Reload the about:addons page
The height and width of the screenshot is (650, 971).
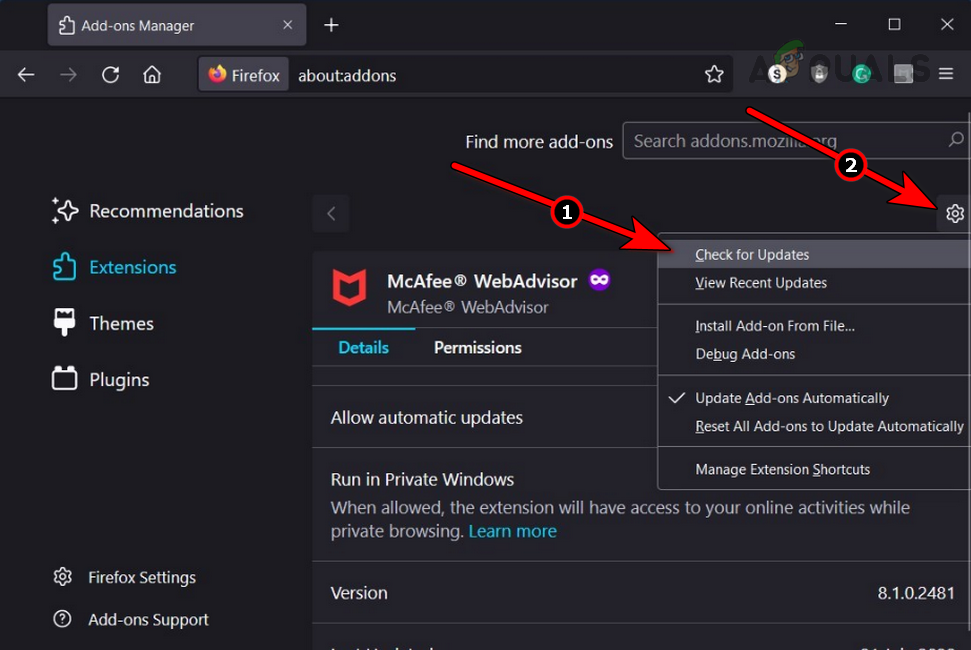[110, 73]
